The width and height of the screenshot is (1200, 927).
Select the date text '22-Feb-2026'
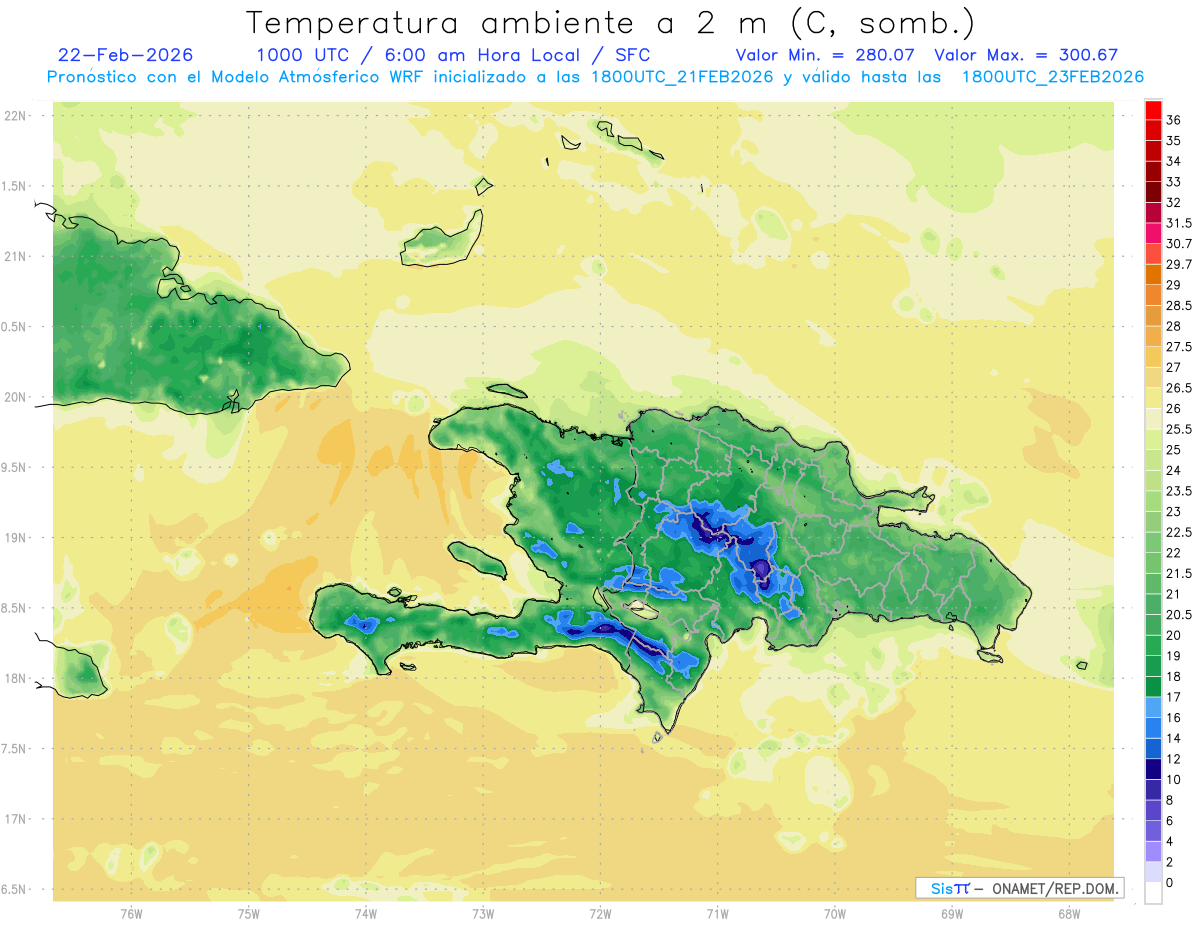pos(126,55)
